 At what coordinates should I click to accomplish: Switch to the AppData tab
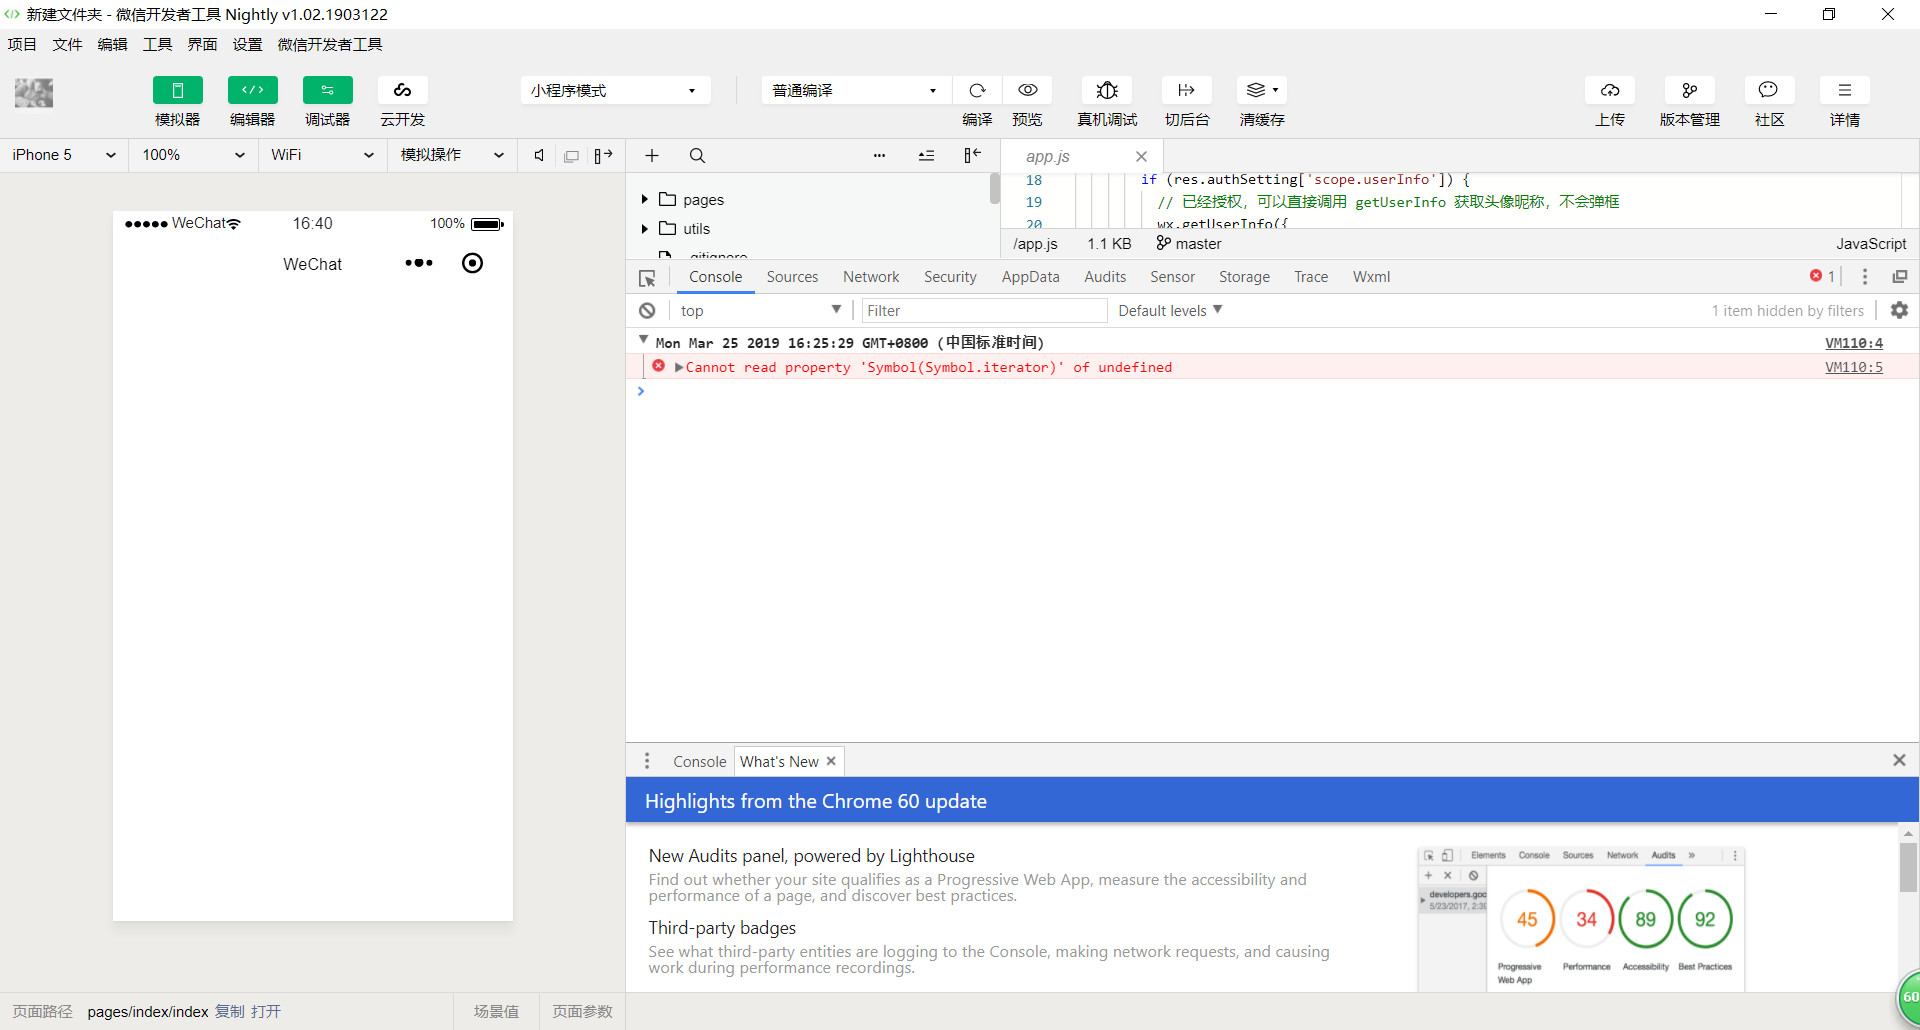click(x=1030, y=277)
